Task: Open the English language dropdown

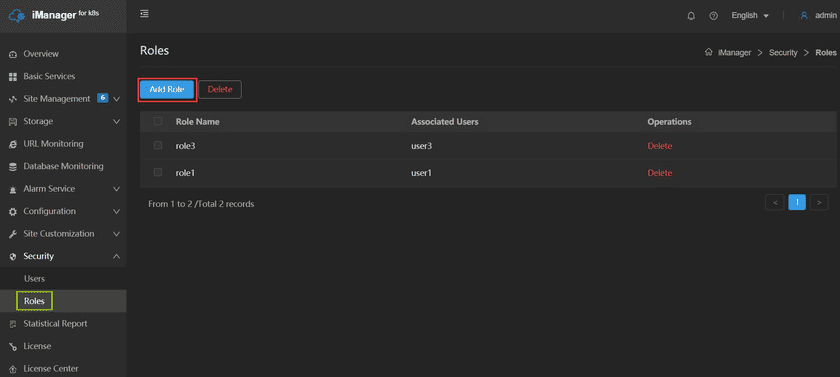Action: [x=750, y=16]
